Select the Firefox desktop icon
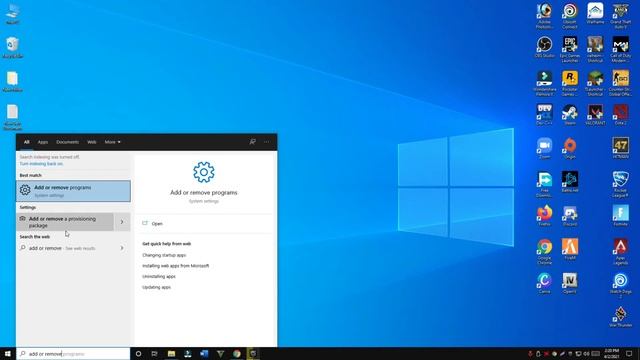 click(544, 216)
